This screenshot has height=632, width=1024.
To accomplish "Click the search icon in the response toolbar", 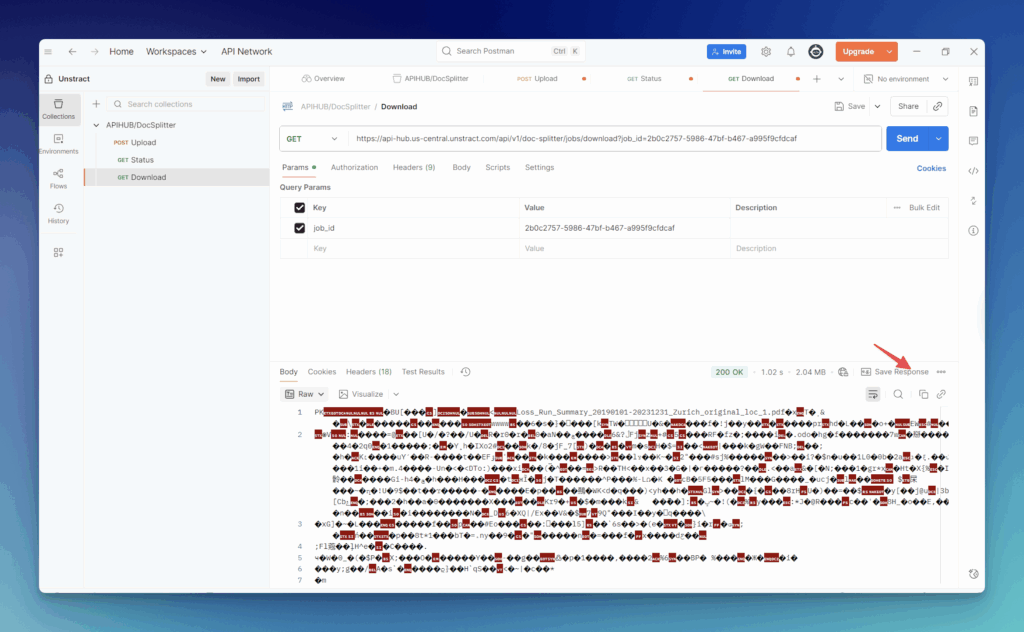I will tap(898, 394).
